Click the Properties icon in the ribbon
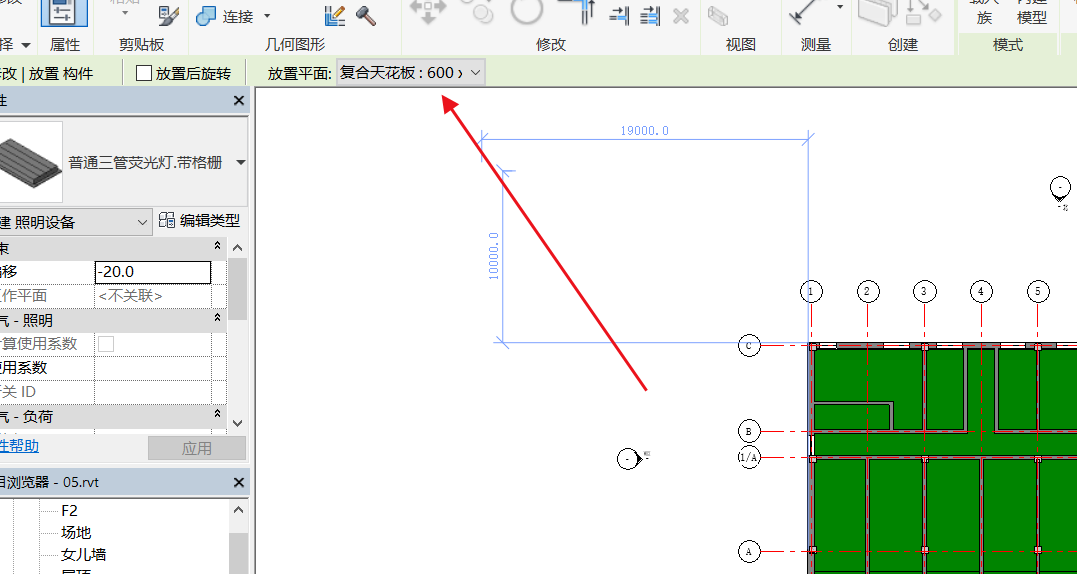The width and height of the screenshot is (1077, 574). pyautogui.click(x=63, y=14)
